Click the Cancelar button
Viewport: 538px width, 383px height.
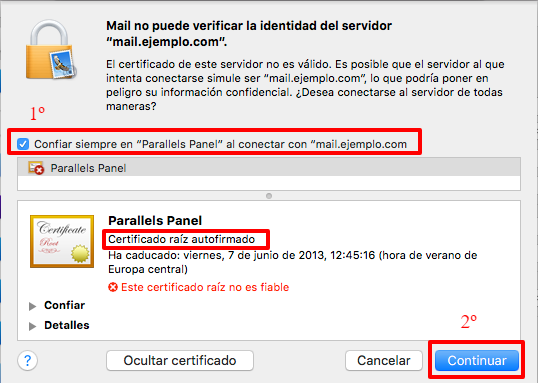coord(384,360)
